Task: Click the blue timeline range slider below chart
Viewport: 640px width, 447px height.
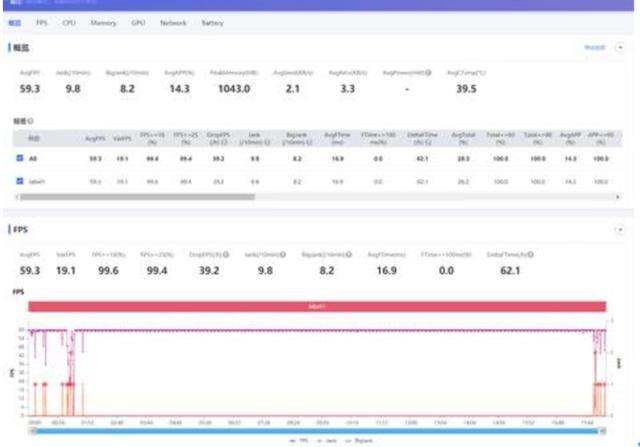Action: [x=317, y=429]
